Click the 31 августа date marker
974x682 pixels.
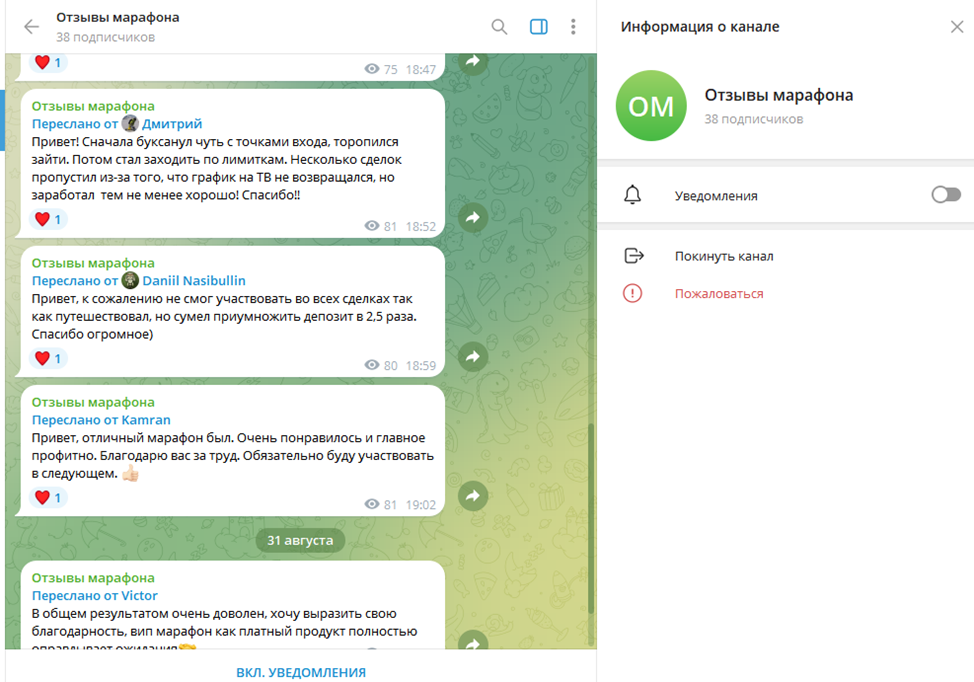300,540
